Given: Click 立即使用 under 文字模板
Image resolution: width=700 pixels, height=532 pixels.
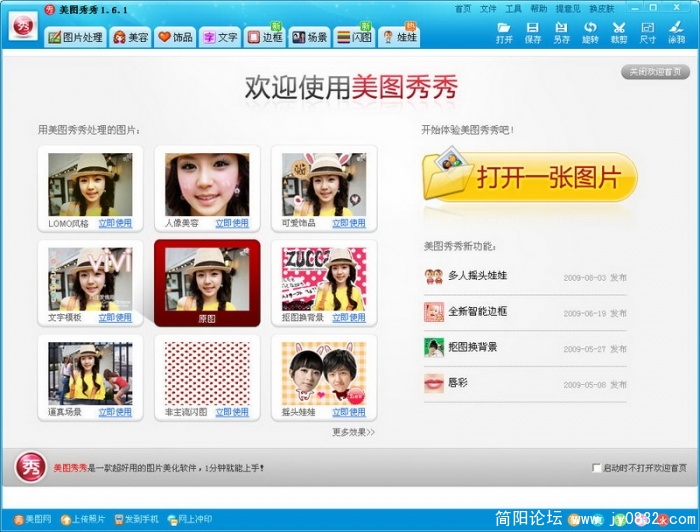Looking at the screenshot, I should (x=115, y=318).
